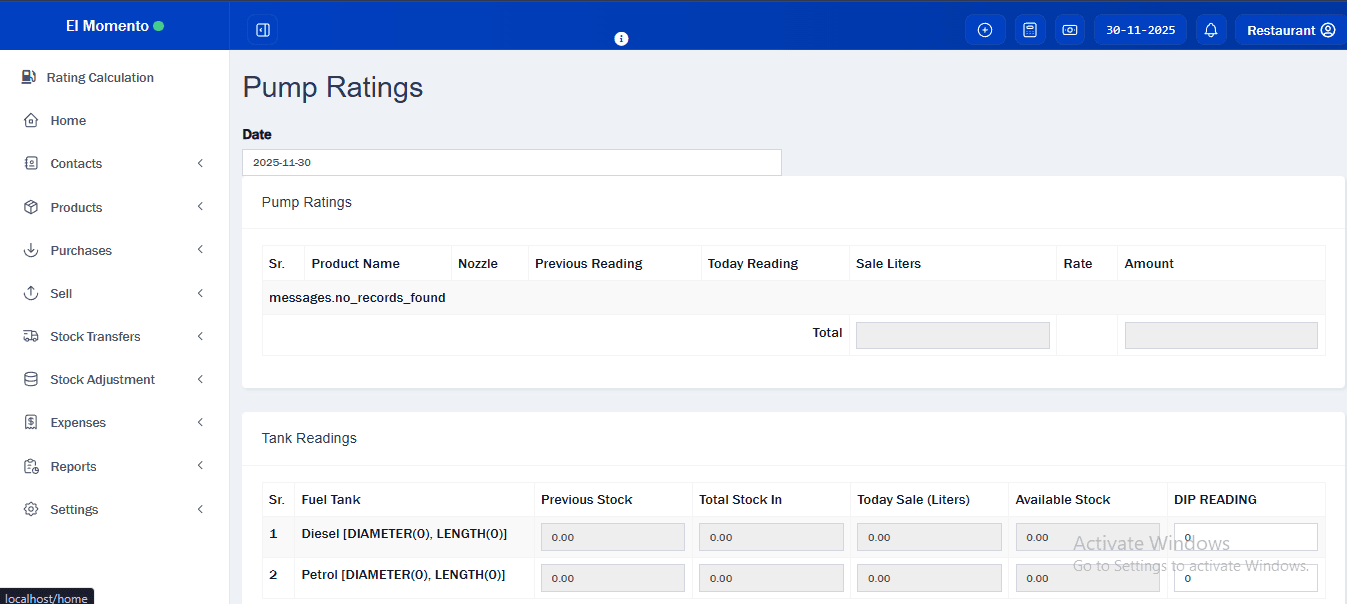The width and height of the screenshot is (1347, 604).
Task: Click the Reports icon in the sidebar
Action: tap(29, 466)
